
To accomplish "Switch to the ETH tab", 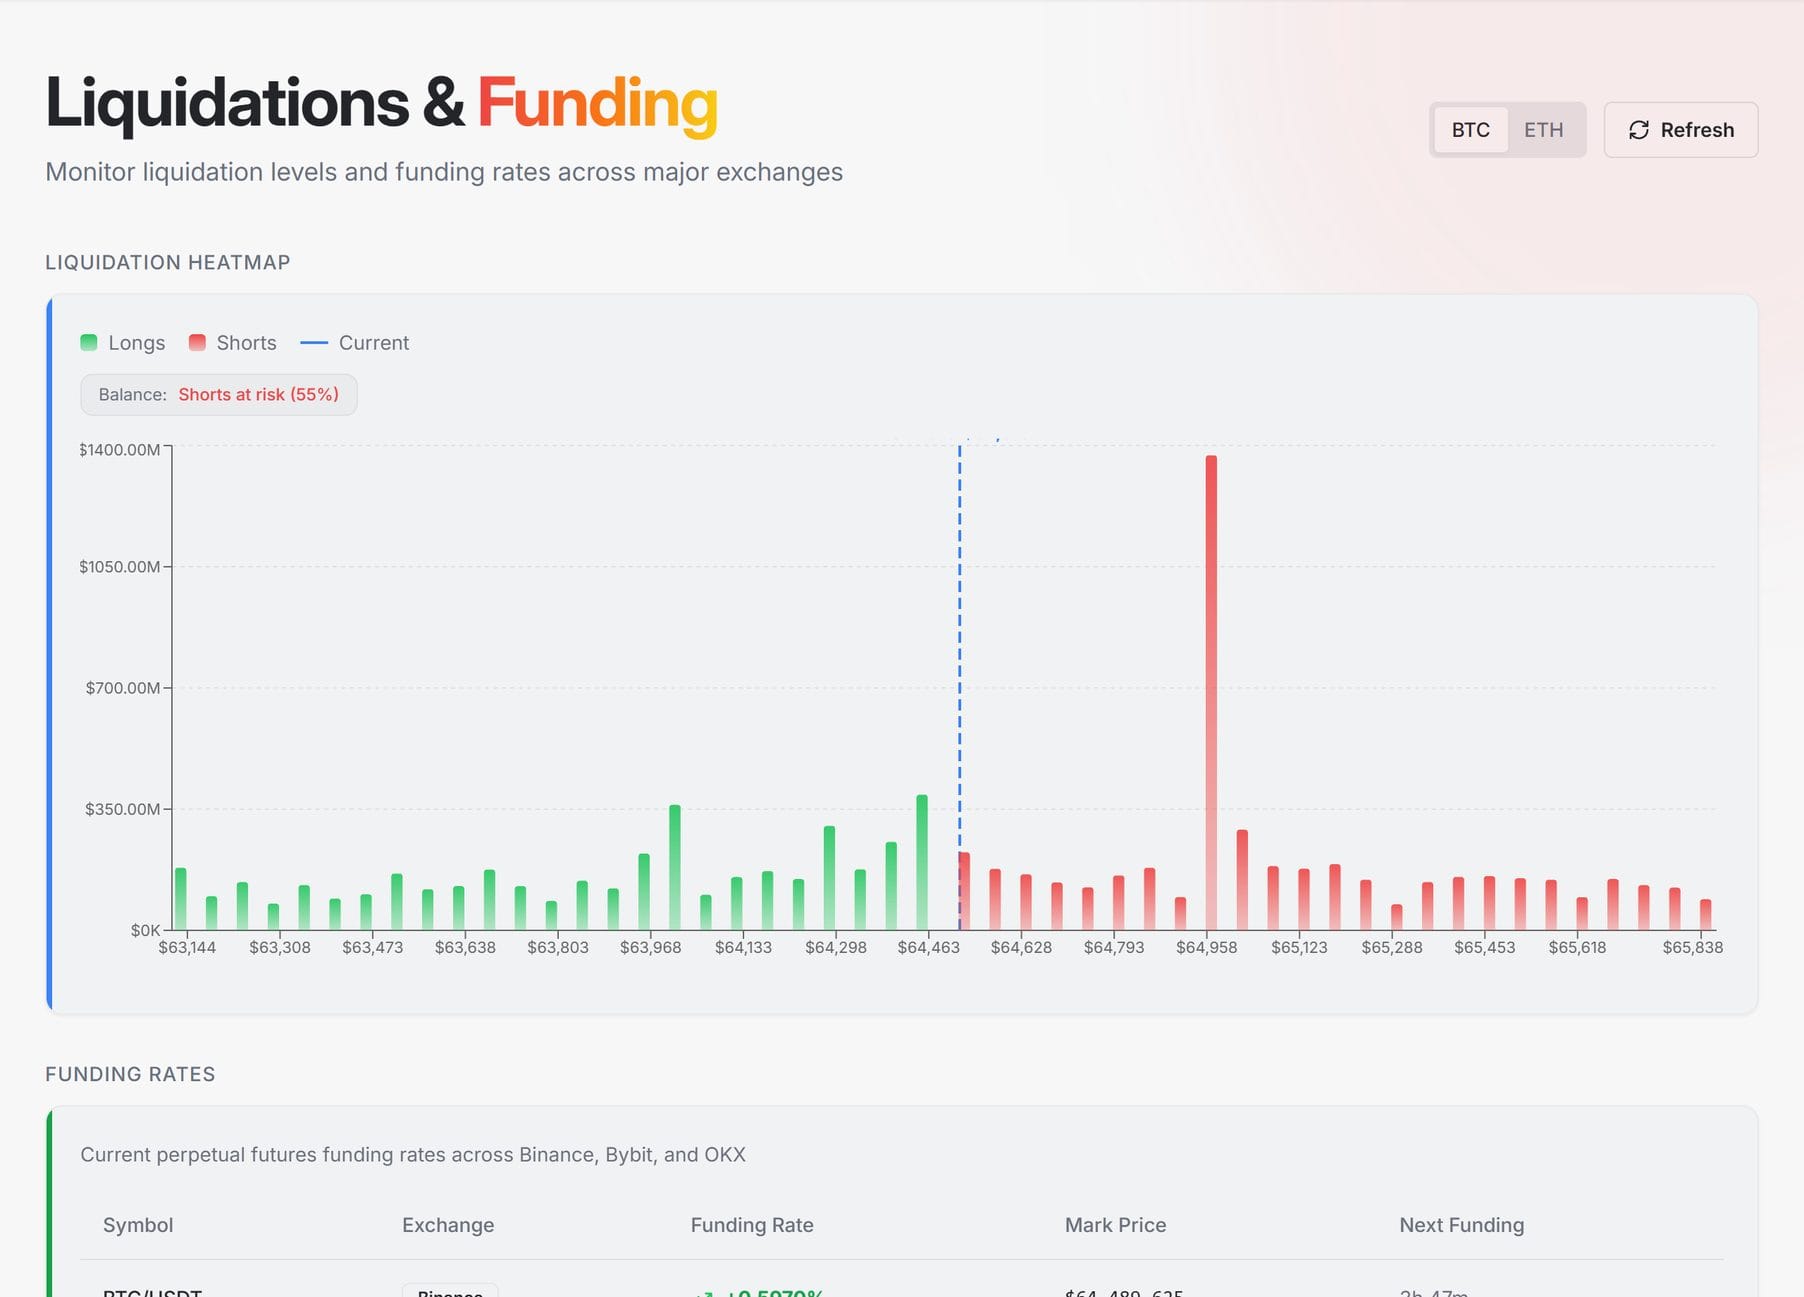I will pyautogui.click(x=1543, y=130).
